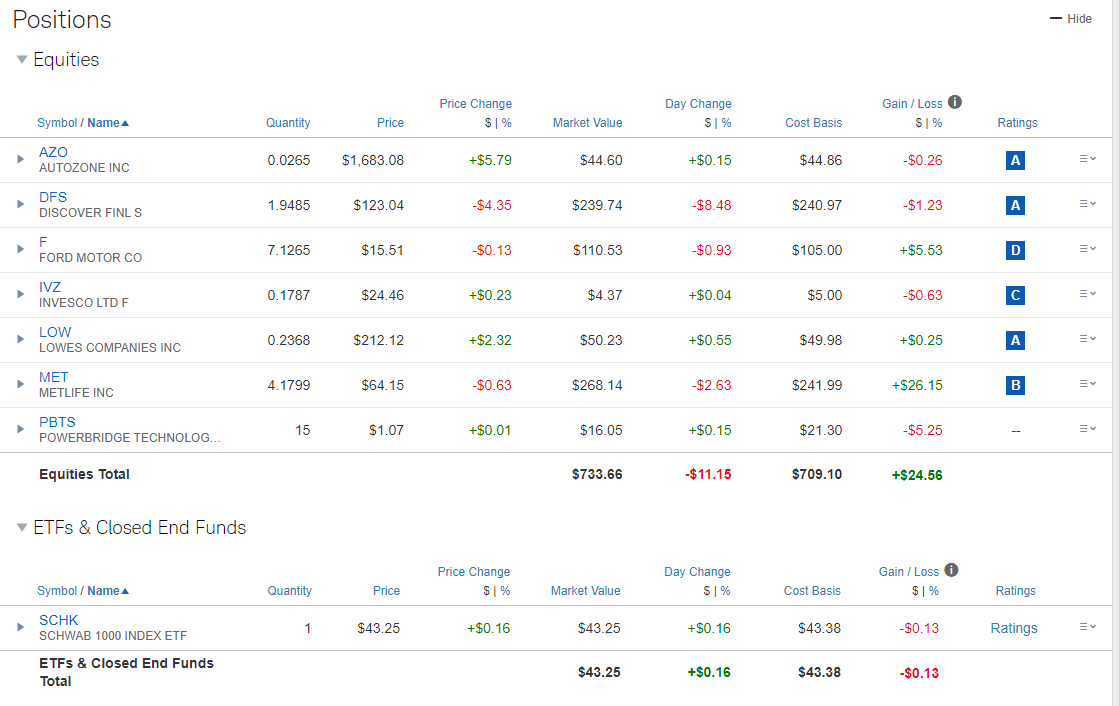Click the Gain/Loss info icon in Equities header
The width and height of the screenshot is (1119, 706).
(954, 102)
